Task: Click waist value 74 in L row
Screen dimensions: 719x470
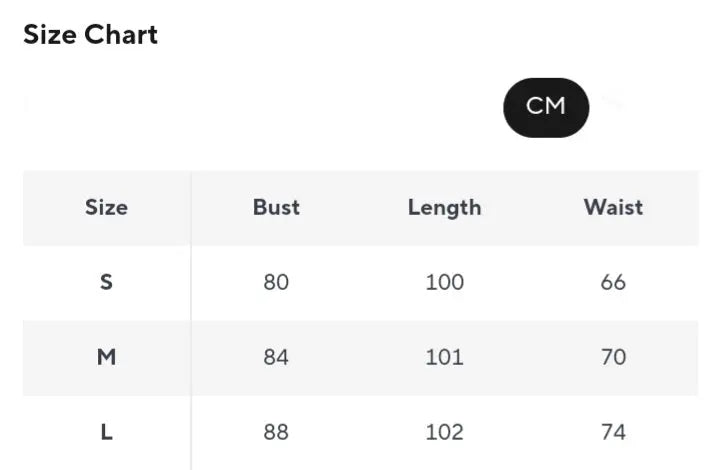Action: 613,432
